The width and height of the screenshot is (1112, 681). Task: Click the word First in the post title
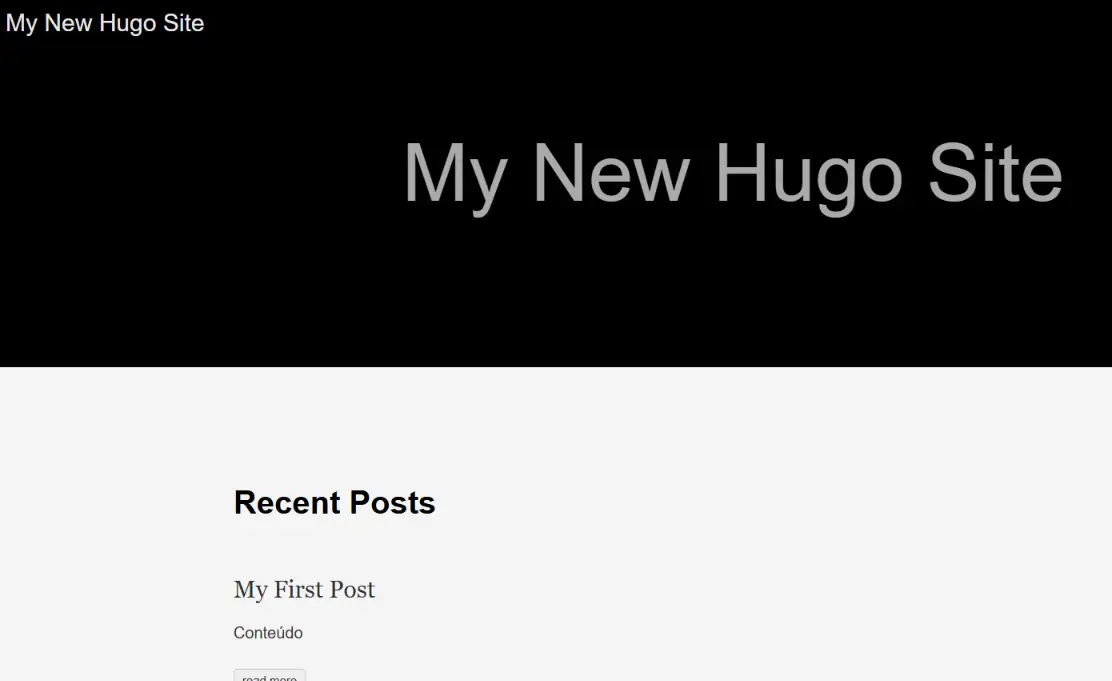tap(299, 589)
